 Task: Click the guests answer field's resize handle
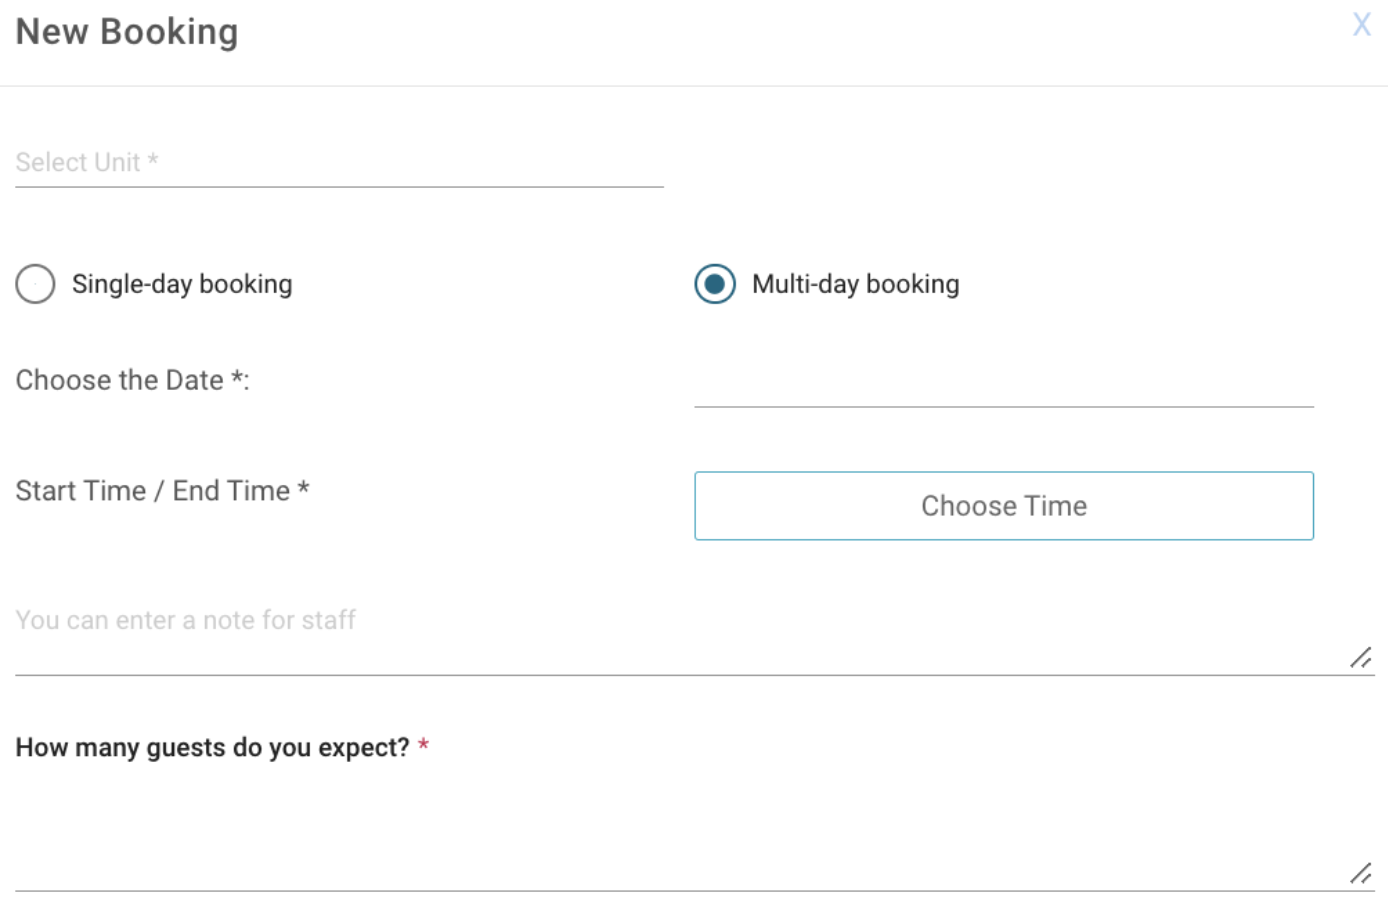[1361, 874]
